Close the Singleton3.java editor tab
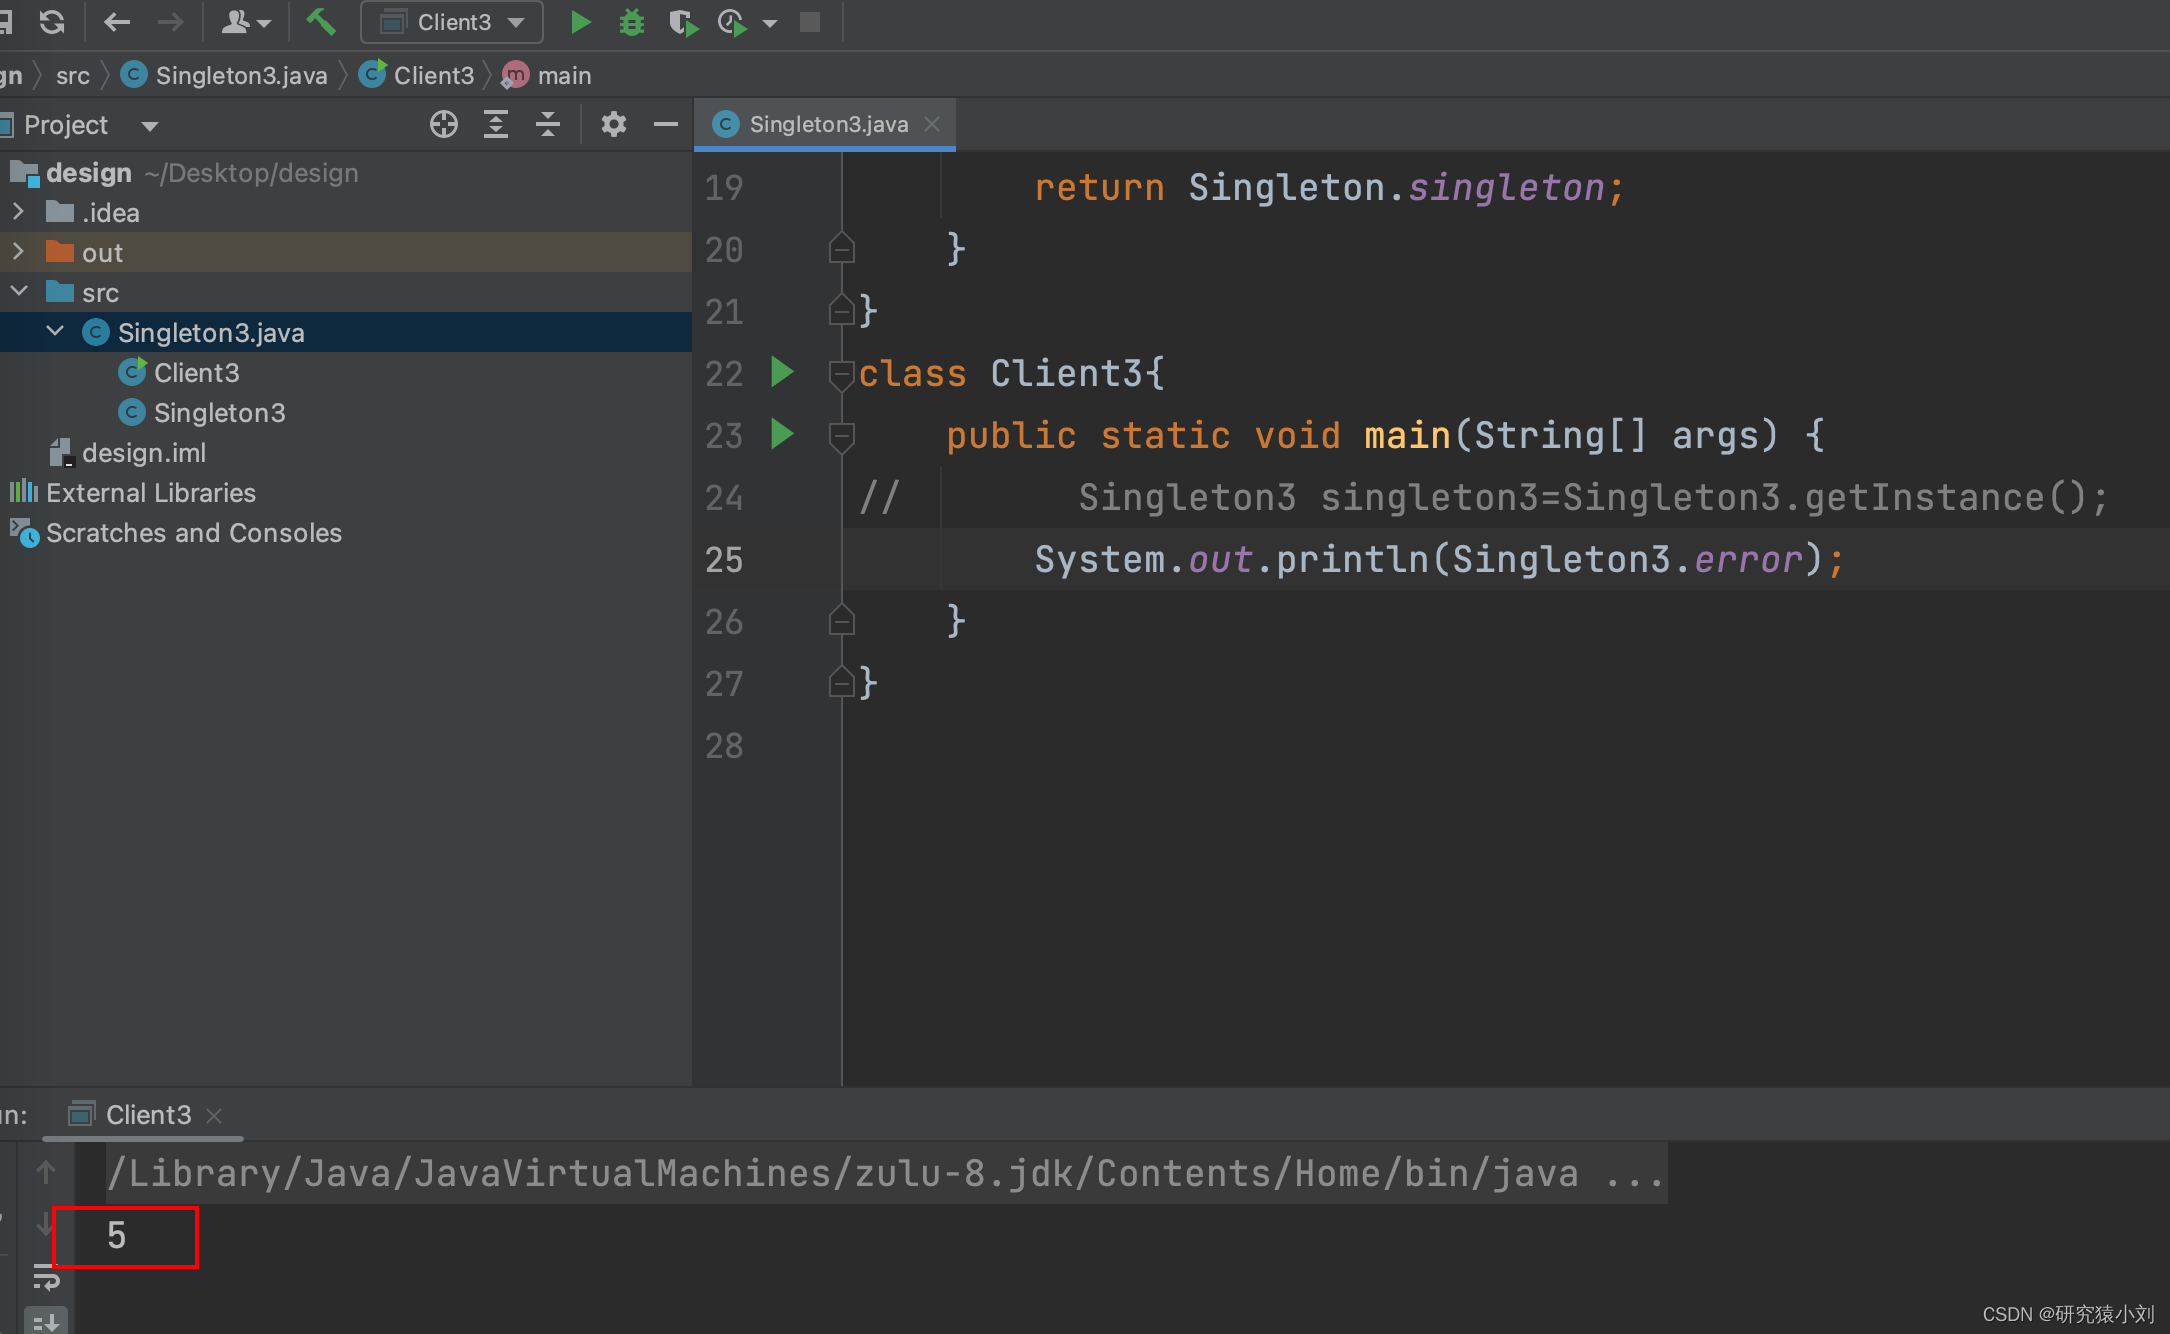The width and height of the screenshot is (2170, 1334). (932, 124)
